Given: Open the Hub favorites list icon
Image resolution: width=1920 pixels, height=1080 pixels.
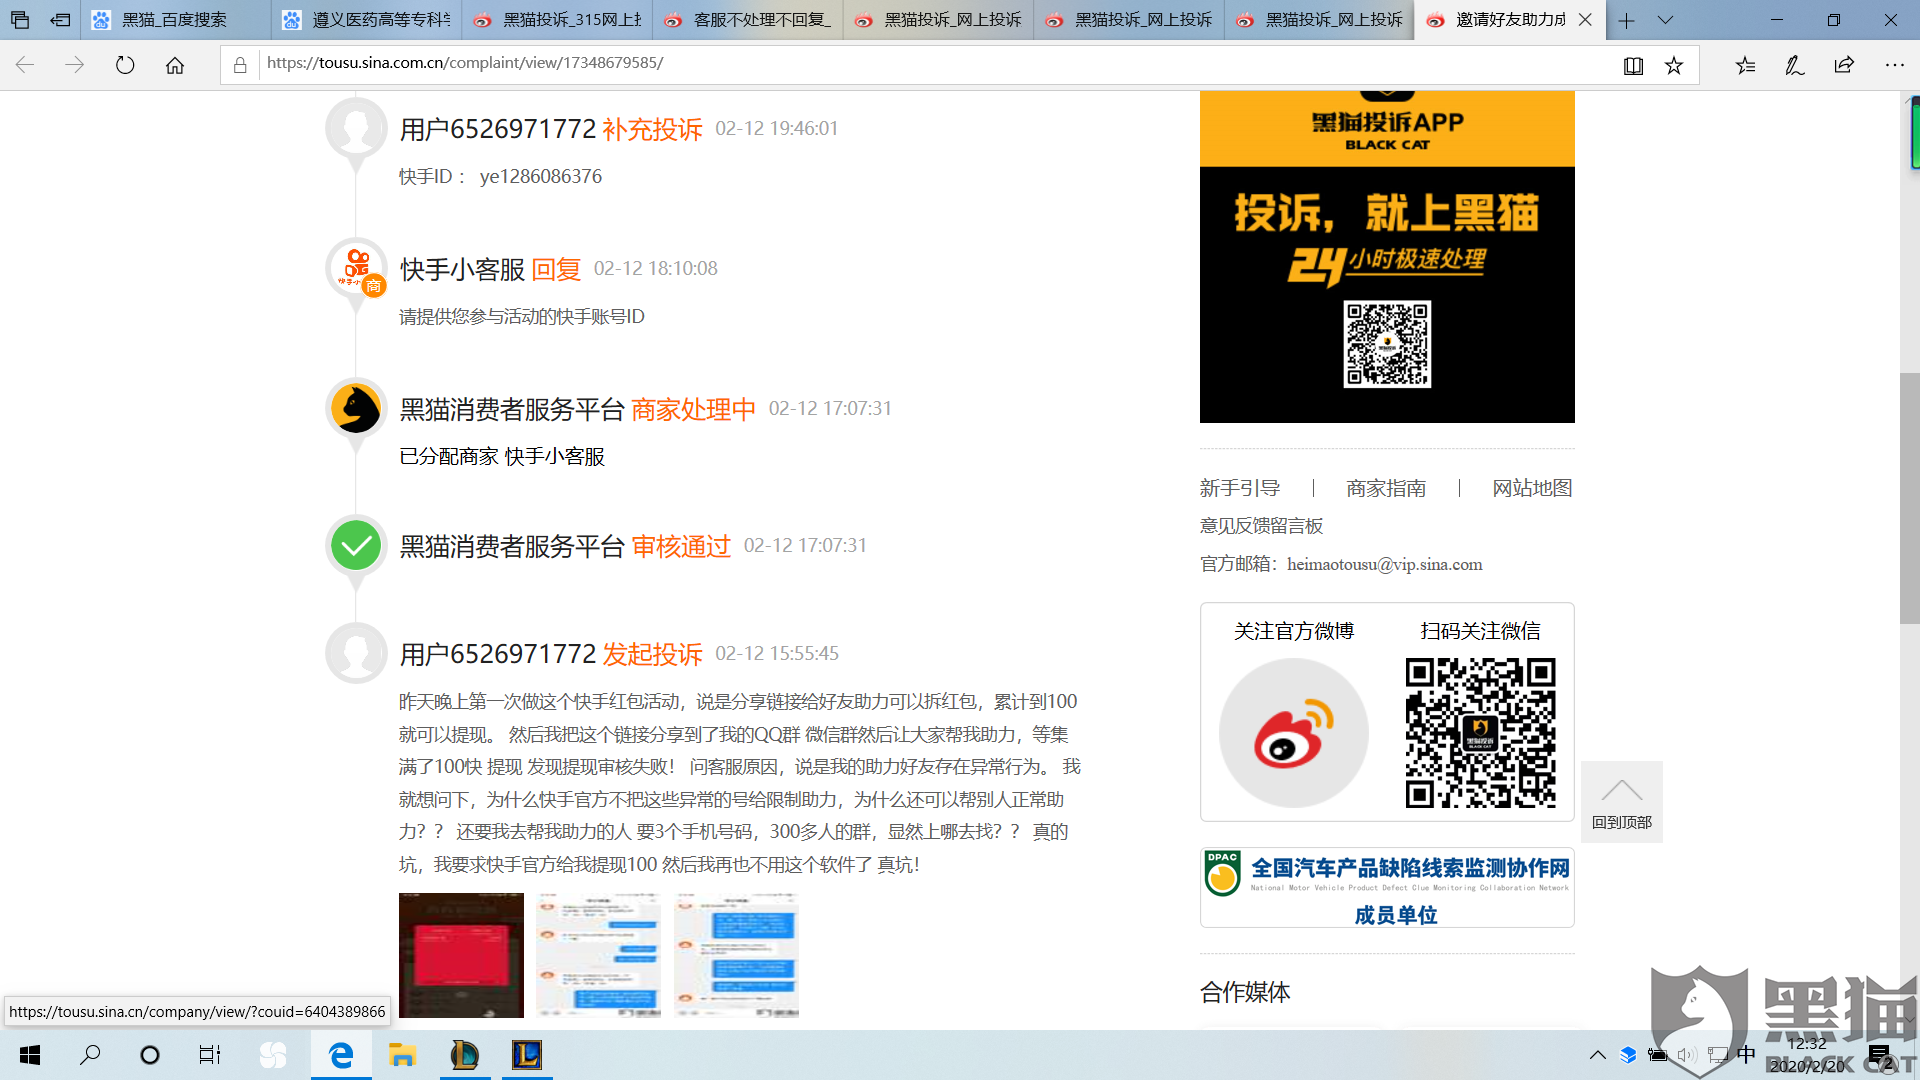Looking at the screenshot, I should (x=1746, y=64).
